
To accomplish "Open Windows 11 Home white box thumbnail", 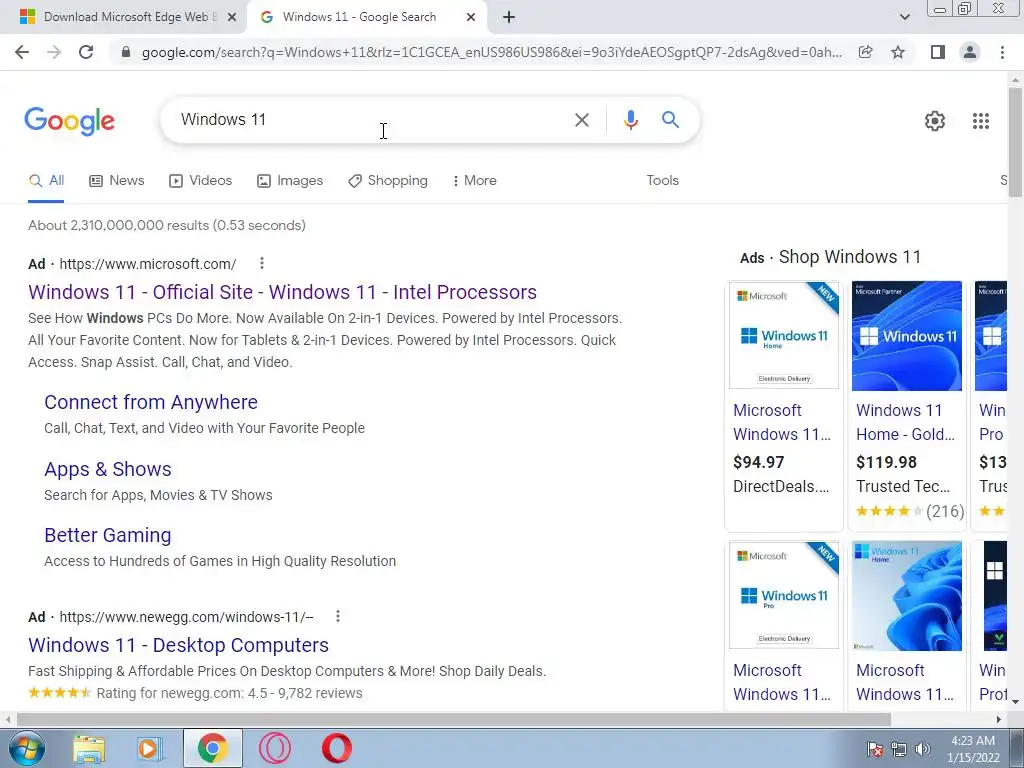I will pyautogui.click(x=784, y=336).
